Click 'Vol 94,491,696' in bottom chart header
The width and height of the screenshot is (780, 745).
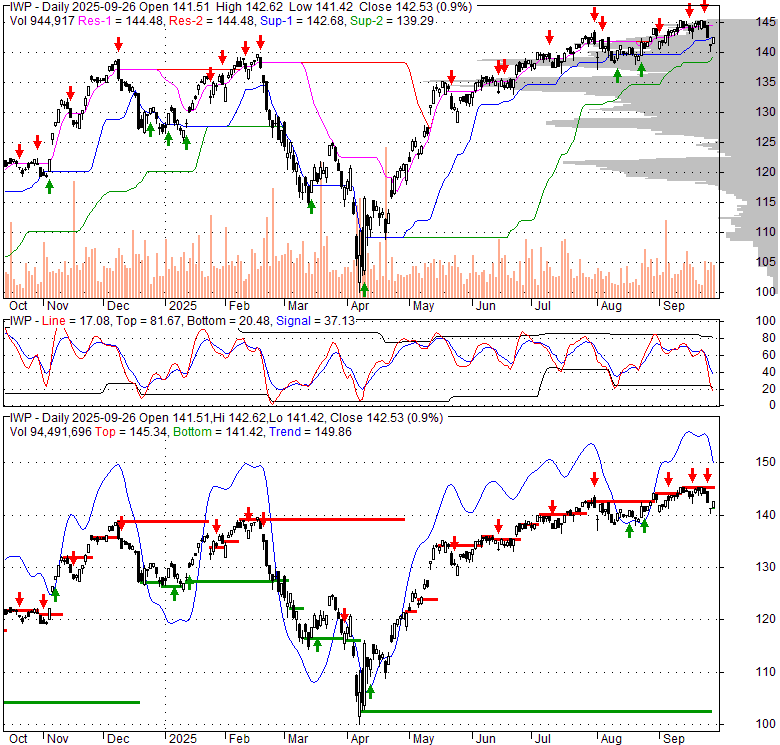(50, 432)
